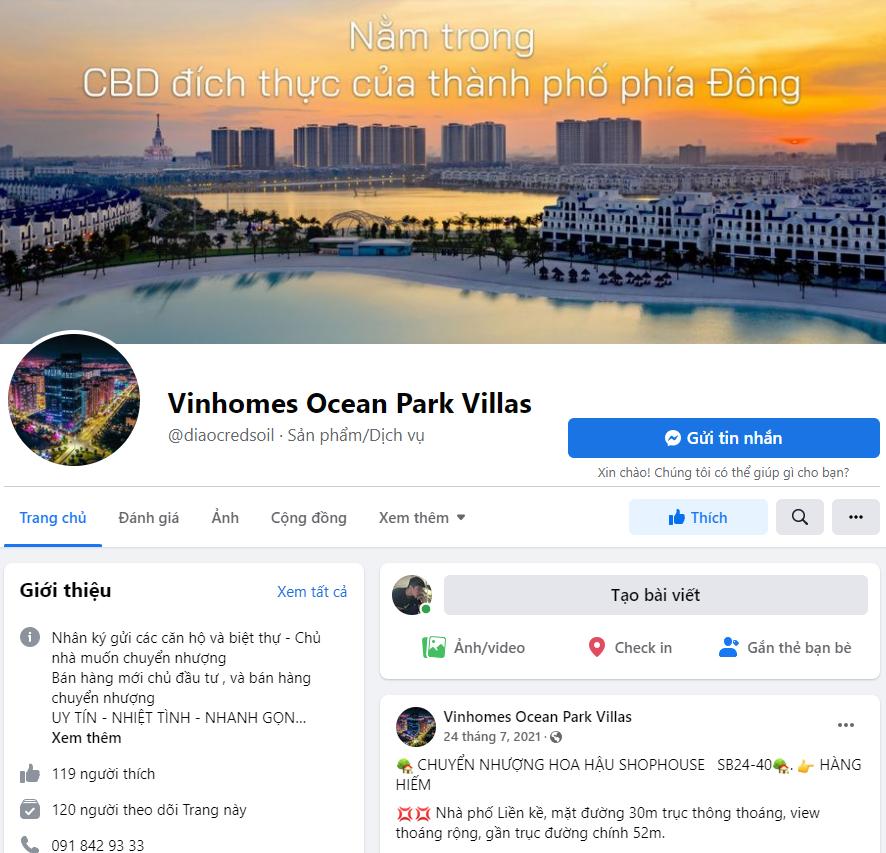
Task: Click the info icon in Giới thiệu section
Action: point(30,637)
